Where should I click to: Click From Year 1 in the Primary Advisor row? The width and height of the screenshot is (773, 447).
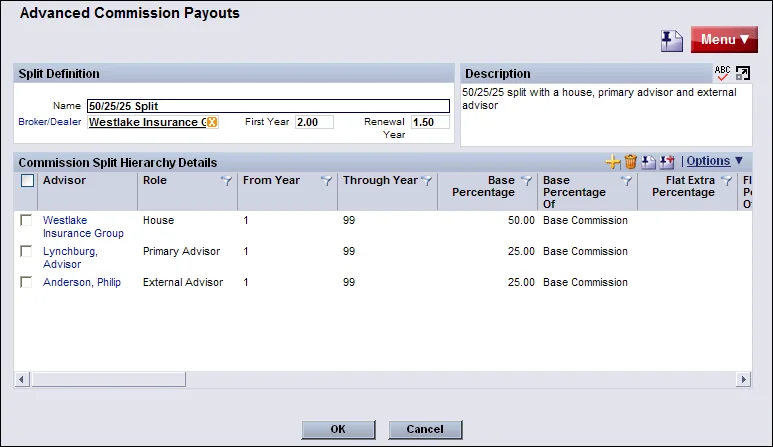[246, 251]
